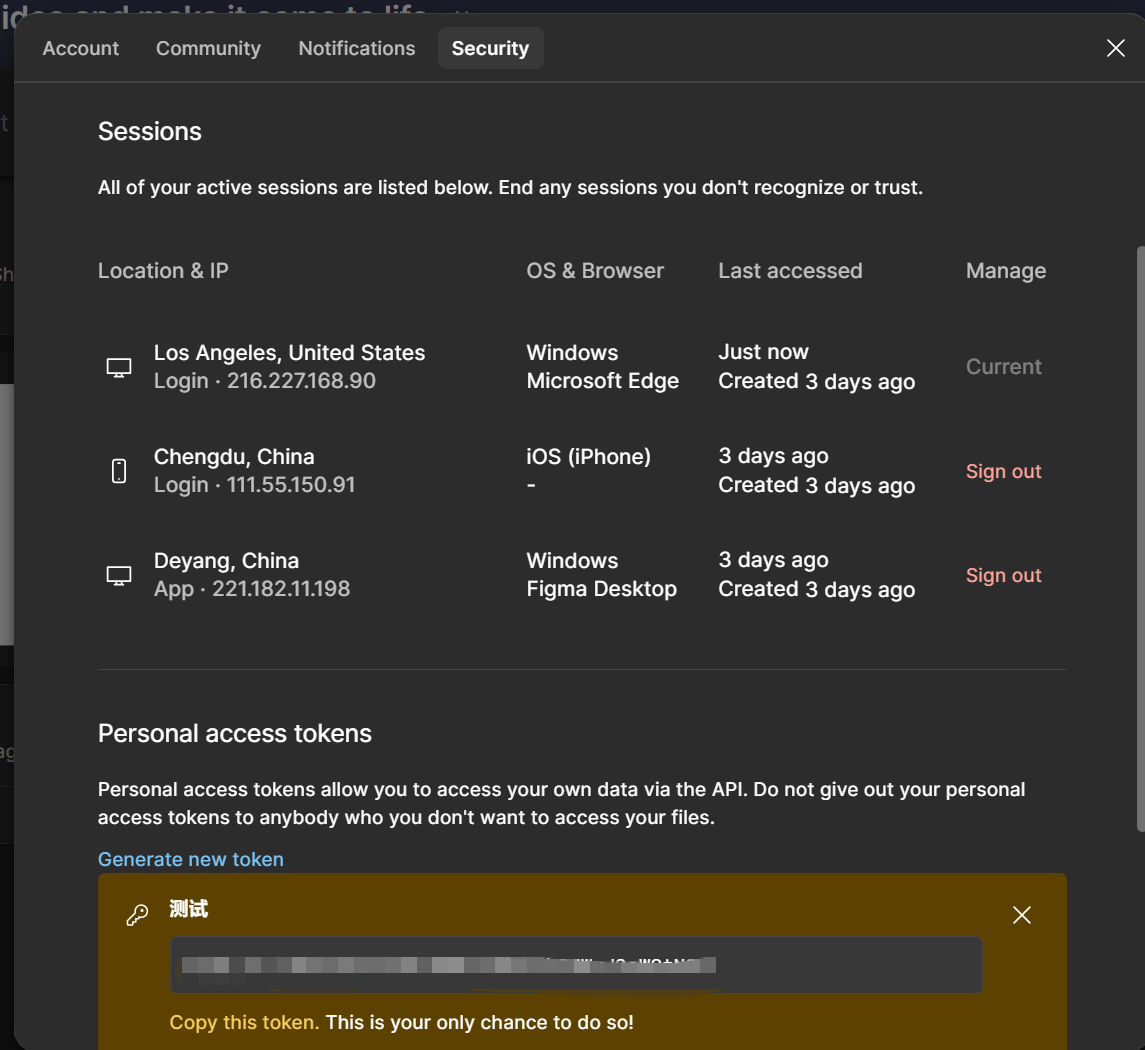The width and height of the screenshot is (1145, 1050).
Task: Click the desktop monitor icon for Los Angeles session
Action: (119, 367)
